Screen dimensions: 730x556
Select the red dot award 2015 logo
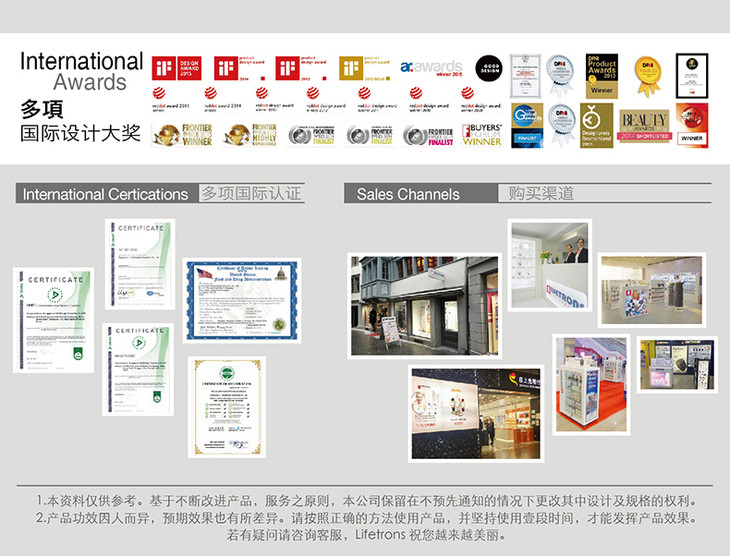(170, 99)
